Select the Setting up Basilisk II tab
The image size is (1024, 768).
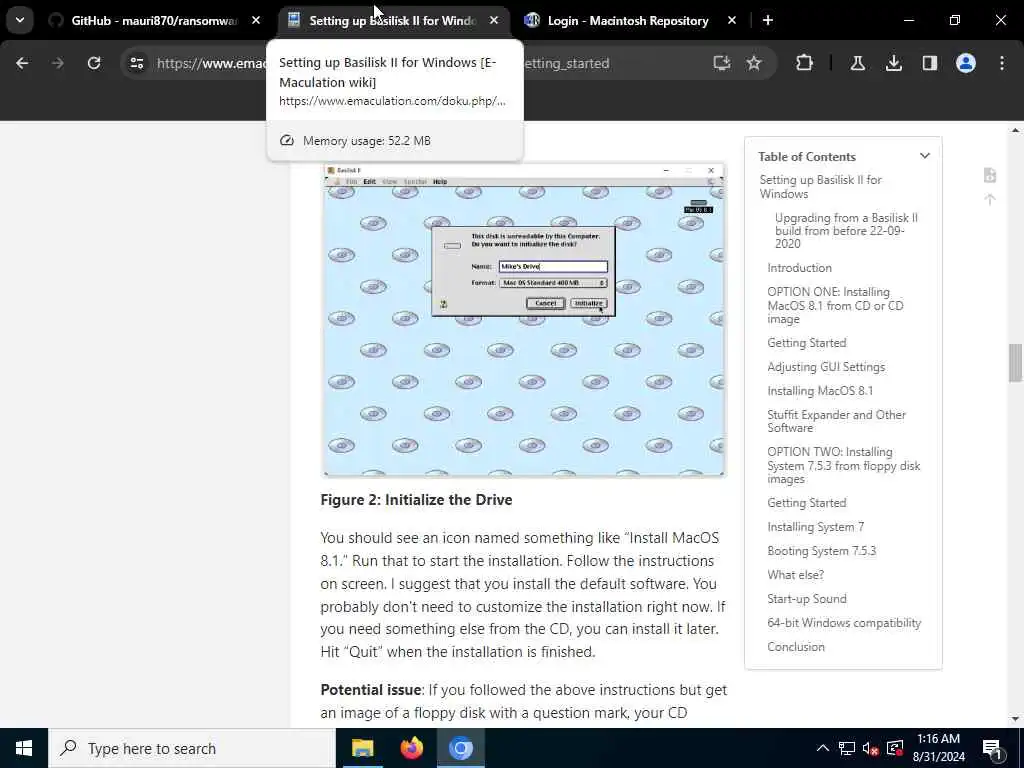click(393, 21)
